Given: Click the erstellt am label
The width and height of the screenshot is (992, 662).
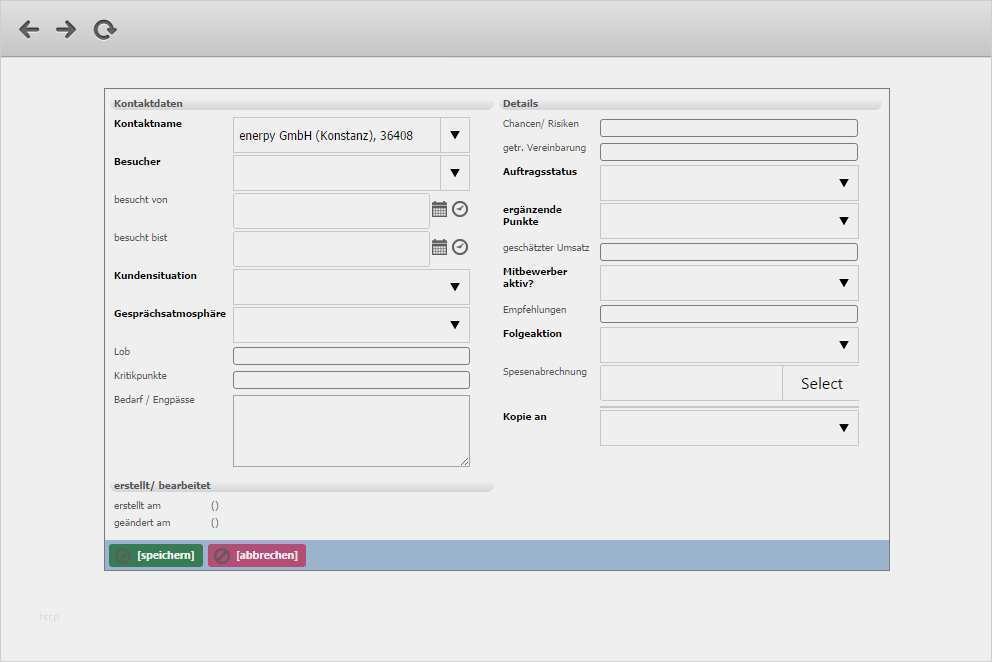Looking at the screenshot, I should [137, 506].
